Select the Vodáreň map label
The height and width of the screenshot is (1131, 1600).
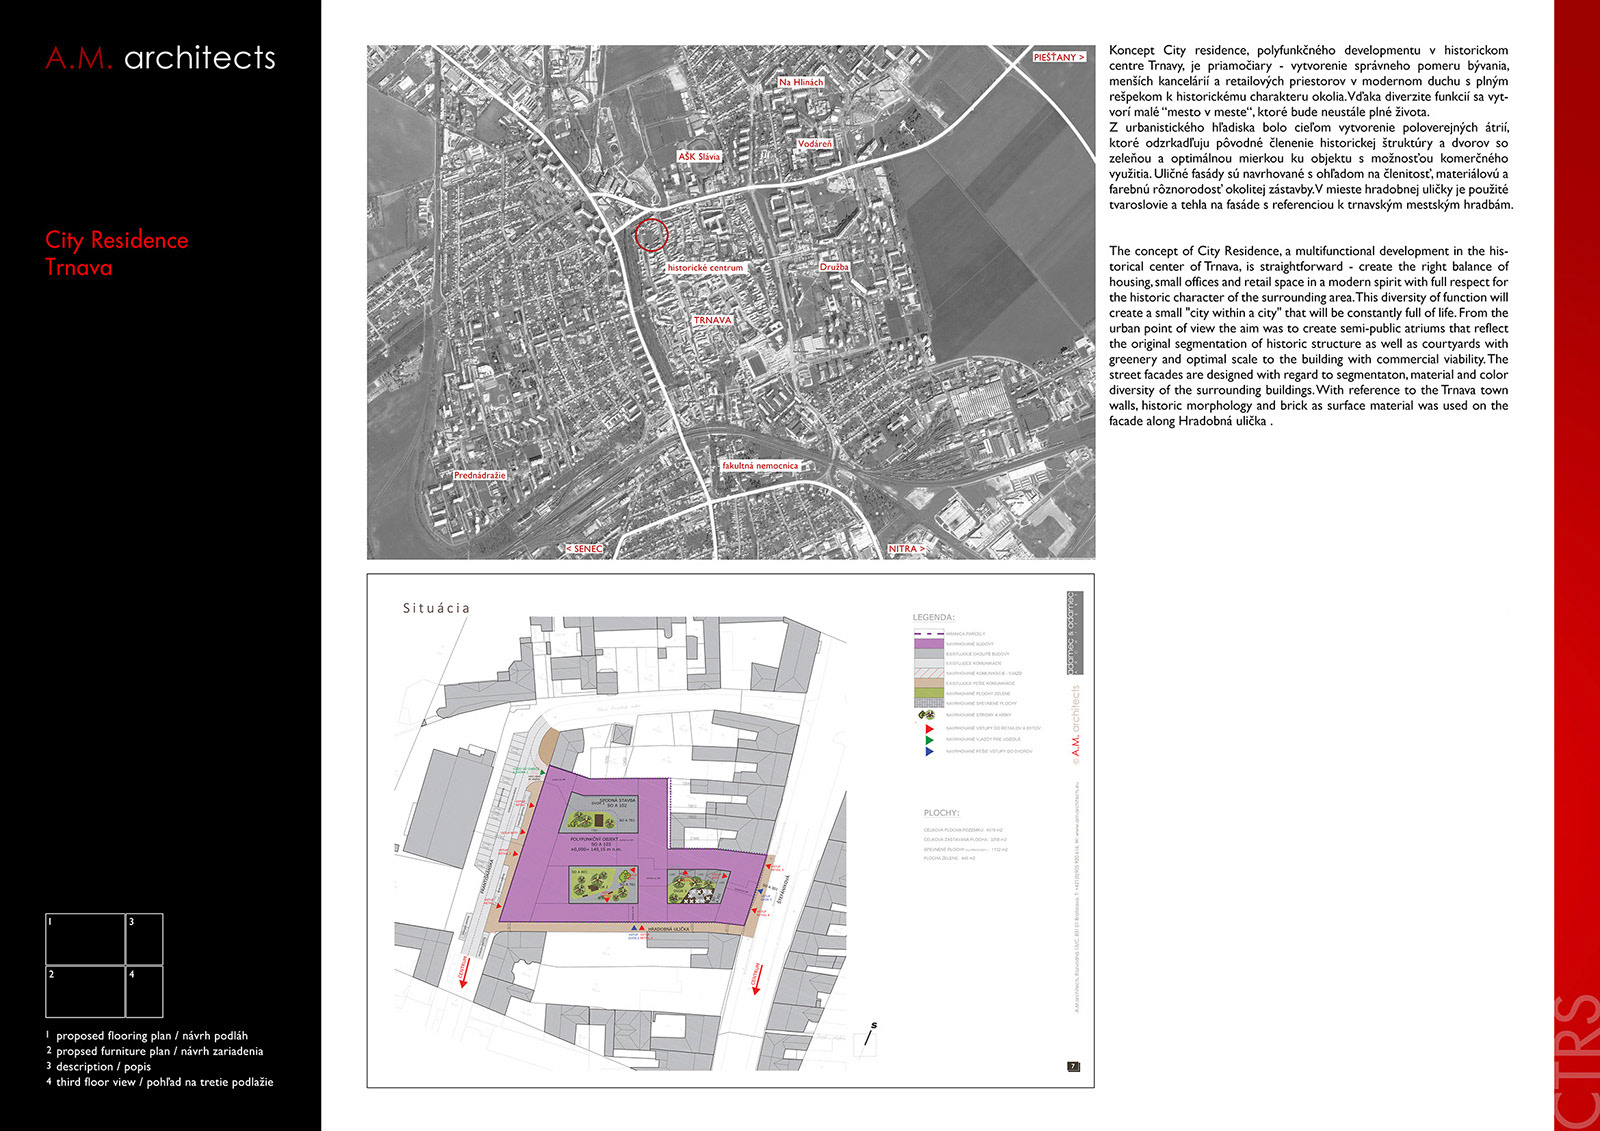point(814,144)
